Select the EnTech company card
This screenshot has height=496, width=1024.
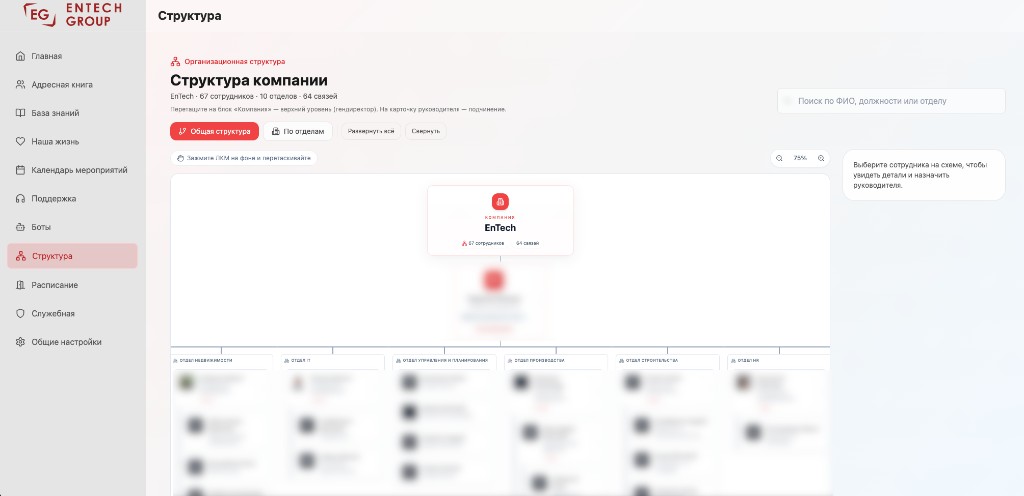500,221
